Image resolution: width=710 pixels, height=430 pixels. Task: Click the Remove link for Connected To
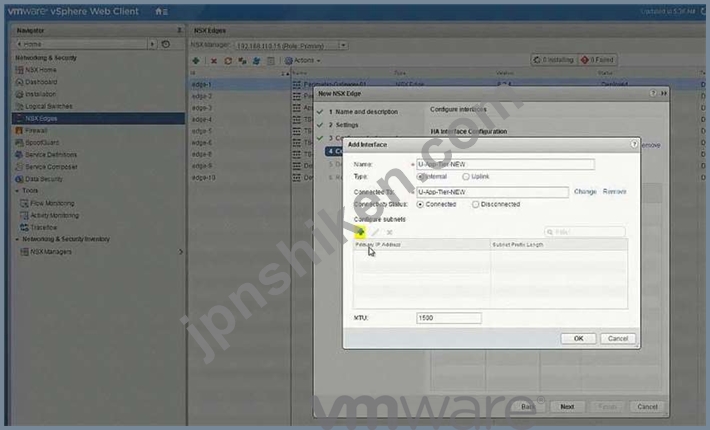[614, 192]
